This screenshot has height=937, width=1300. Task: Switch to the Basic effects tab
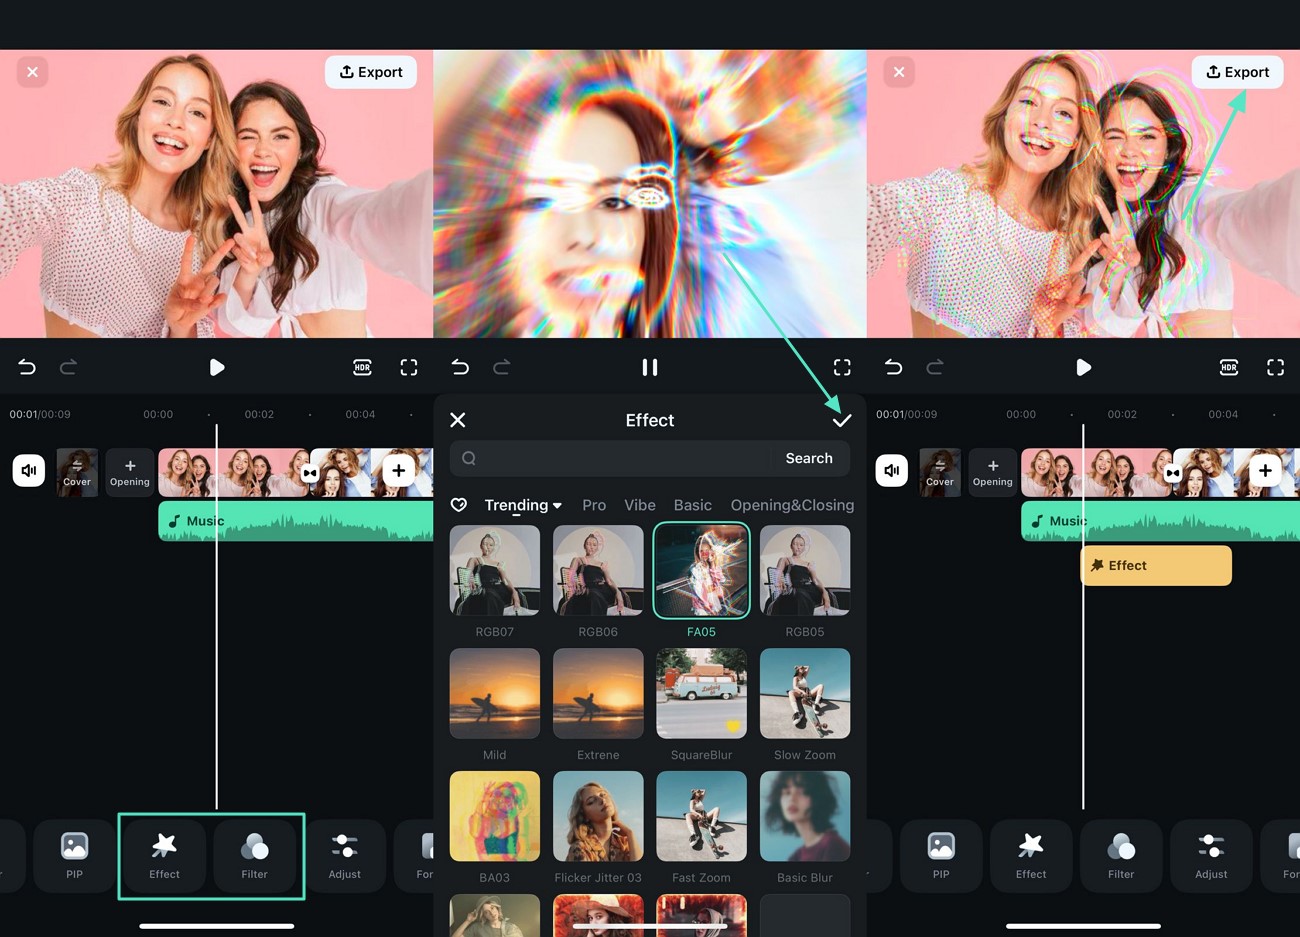693,505
